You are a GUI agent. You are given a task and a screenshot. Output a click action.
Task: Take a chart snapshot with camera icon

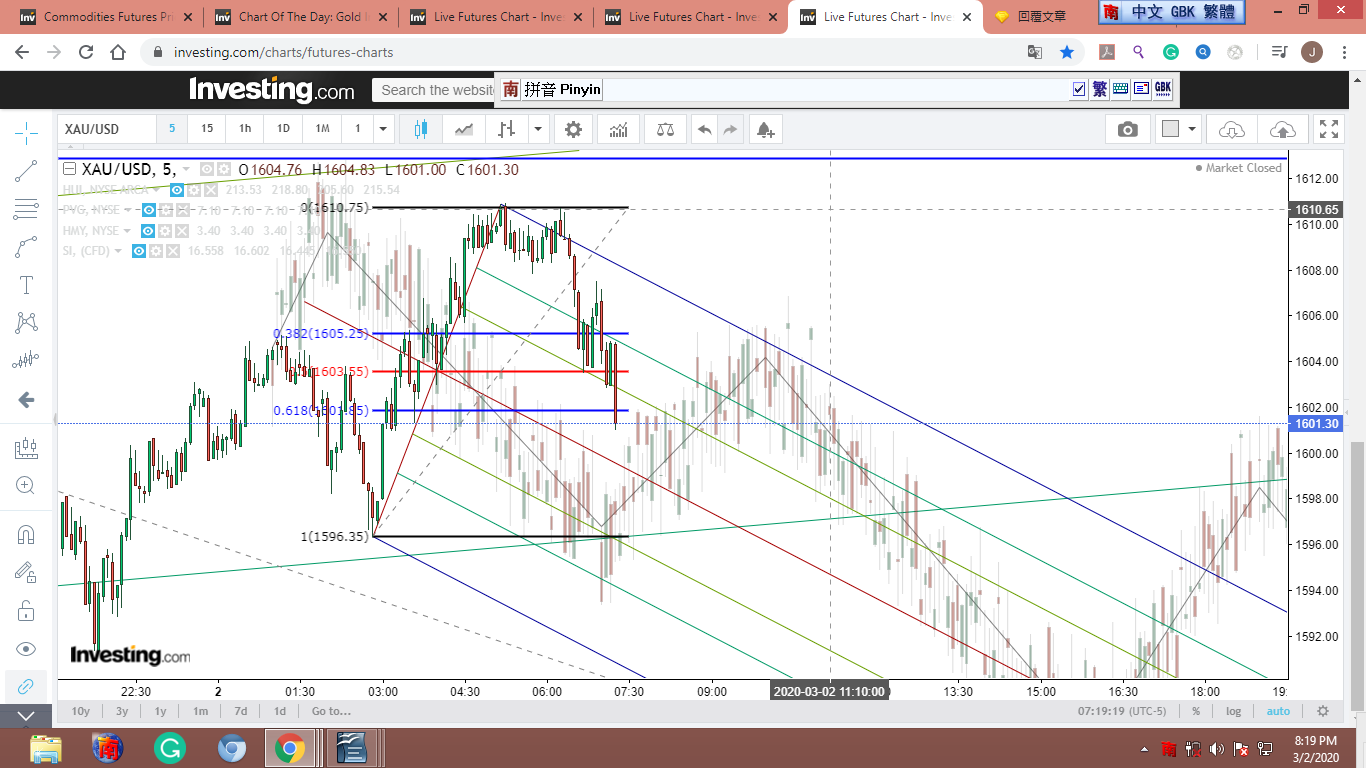tap(1127, 129)
